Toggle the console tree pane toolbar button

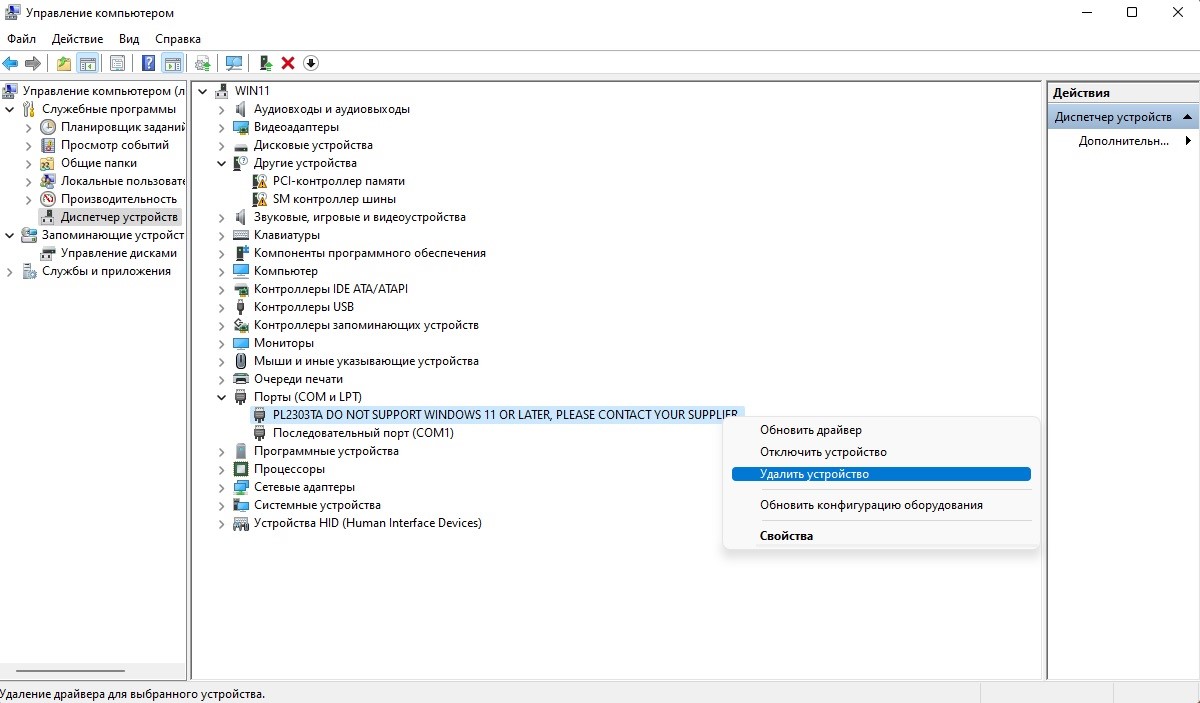point(88,64)
